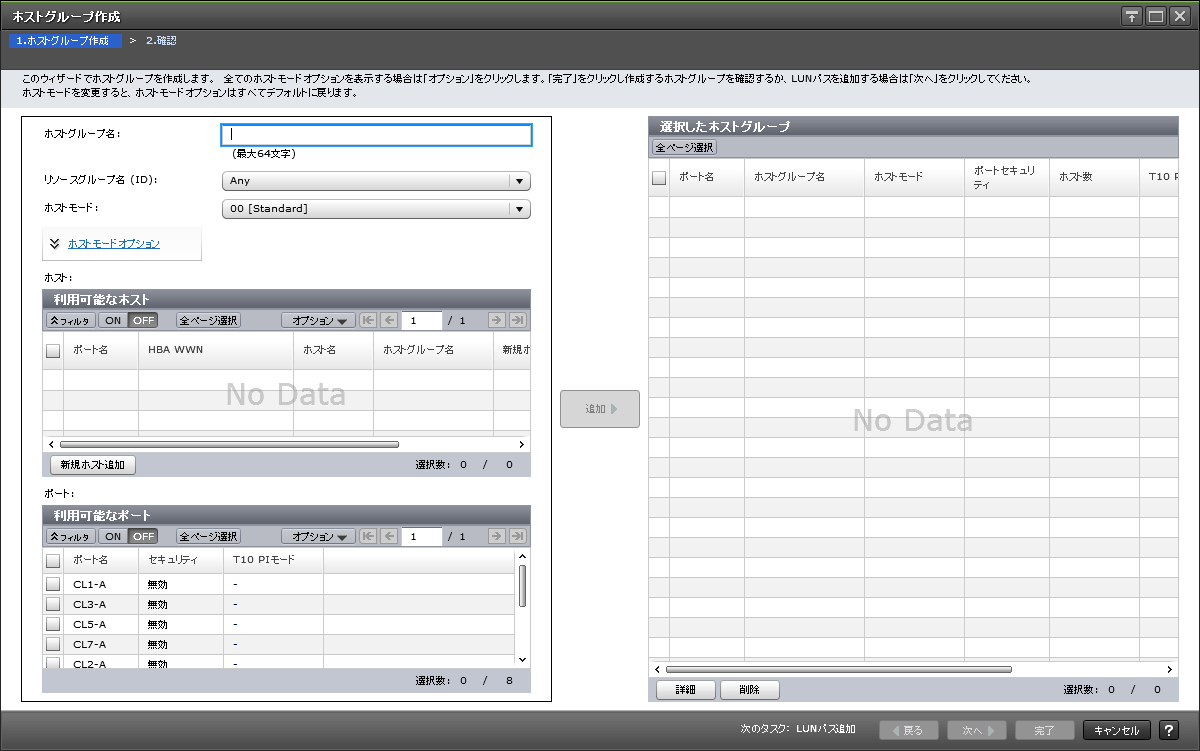Open the ホストモード dropdown
Image resolution: width=1200 pixels, height=751 pixels.
(375, 209)
